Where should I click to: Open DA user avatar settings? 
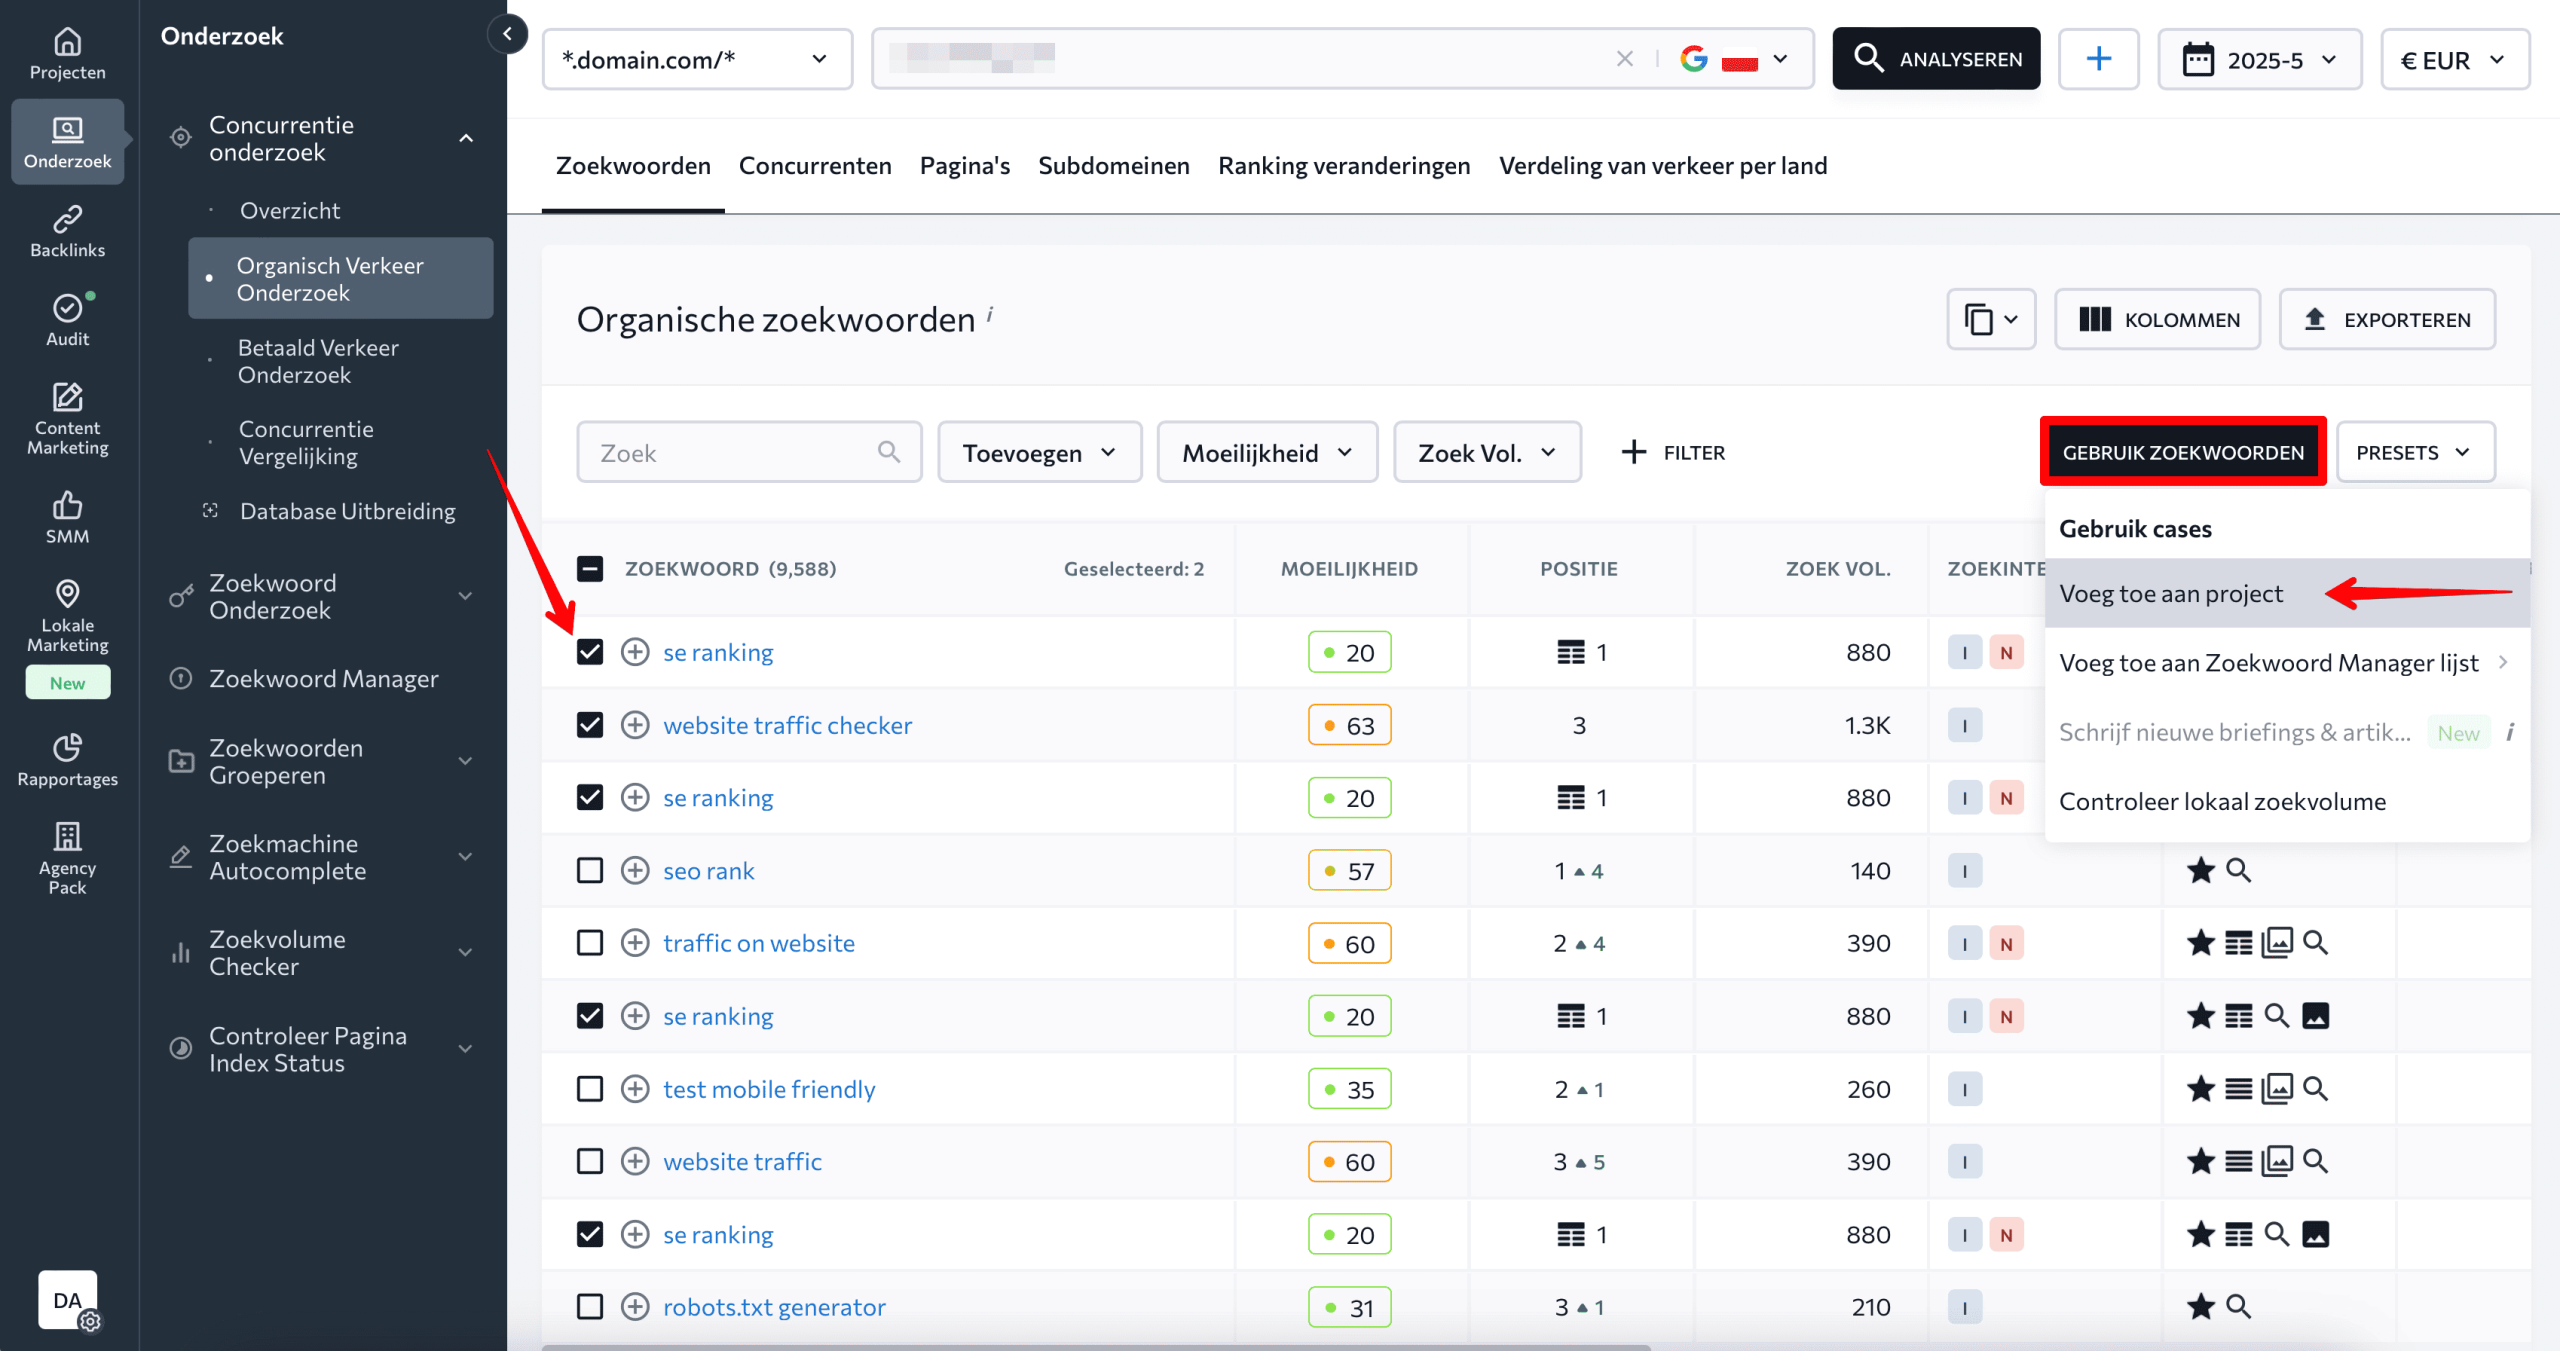(x=68, y=1300)
